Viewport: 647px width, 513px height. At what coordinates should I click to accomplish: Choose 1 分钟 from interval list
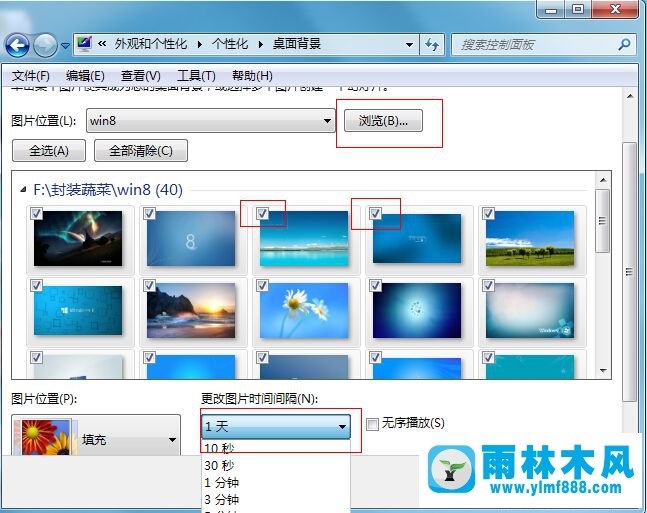point(276,482)
